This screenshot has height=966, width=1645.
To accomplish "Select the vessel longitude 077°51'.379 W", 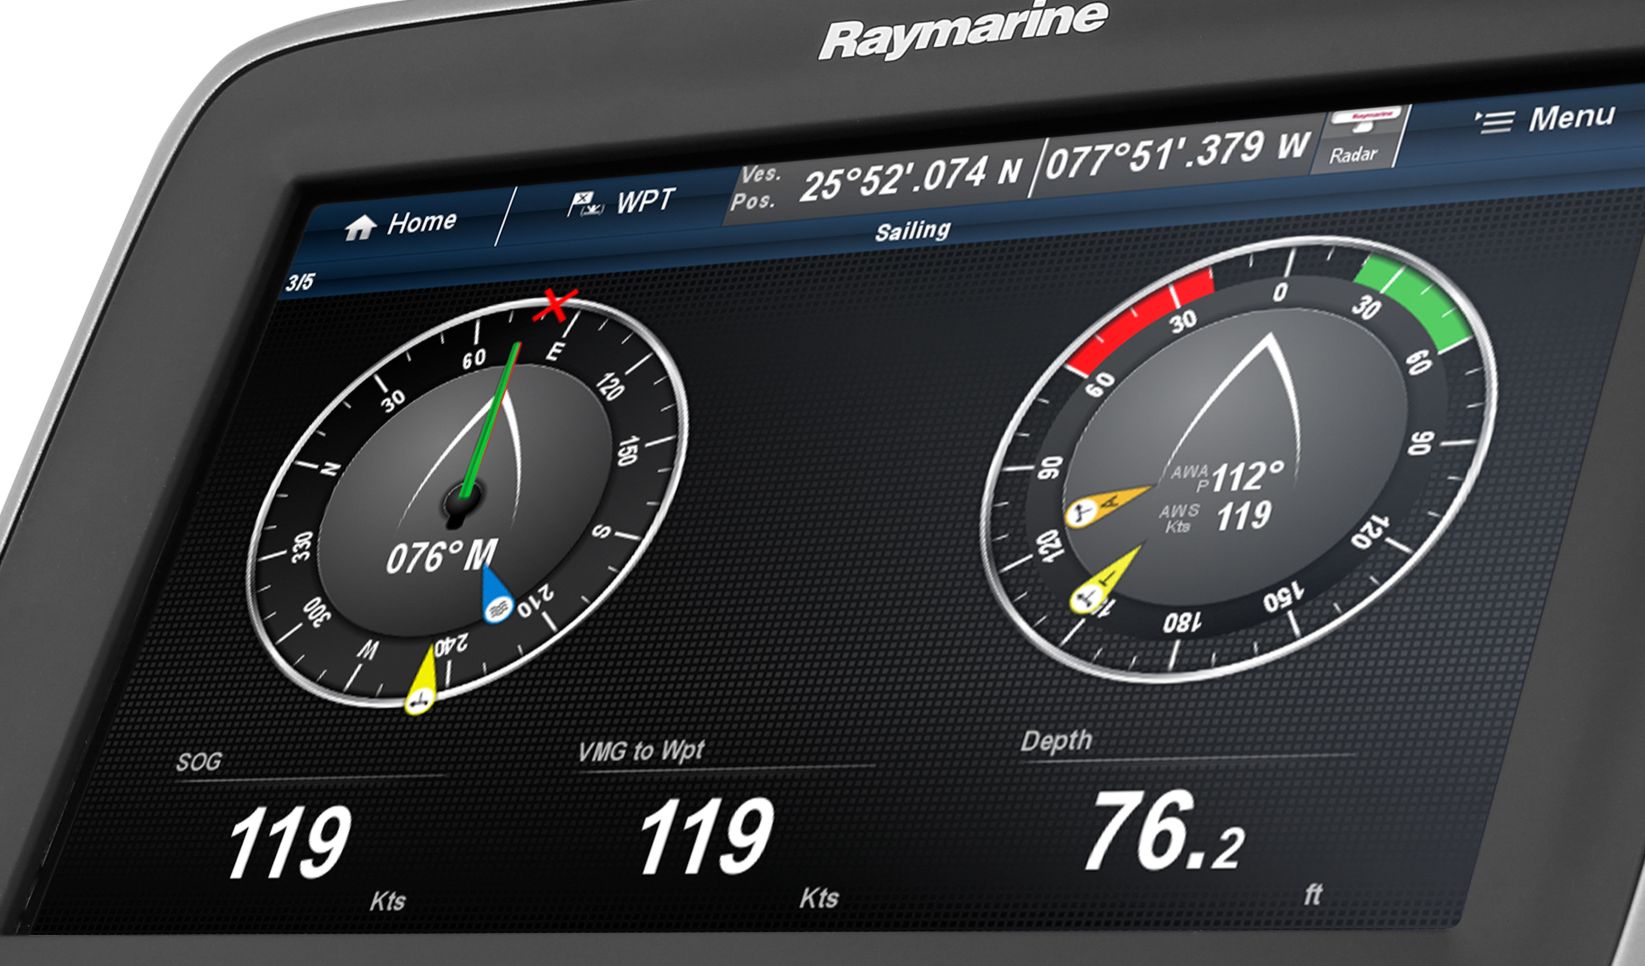I will click(x=1176, y=154).
